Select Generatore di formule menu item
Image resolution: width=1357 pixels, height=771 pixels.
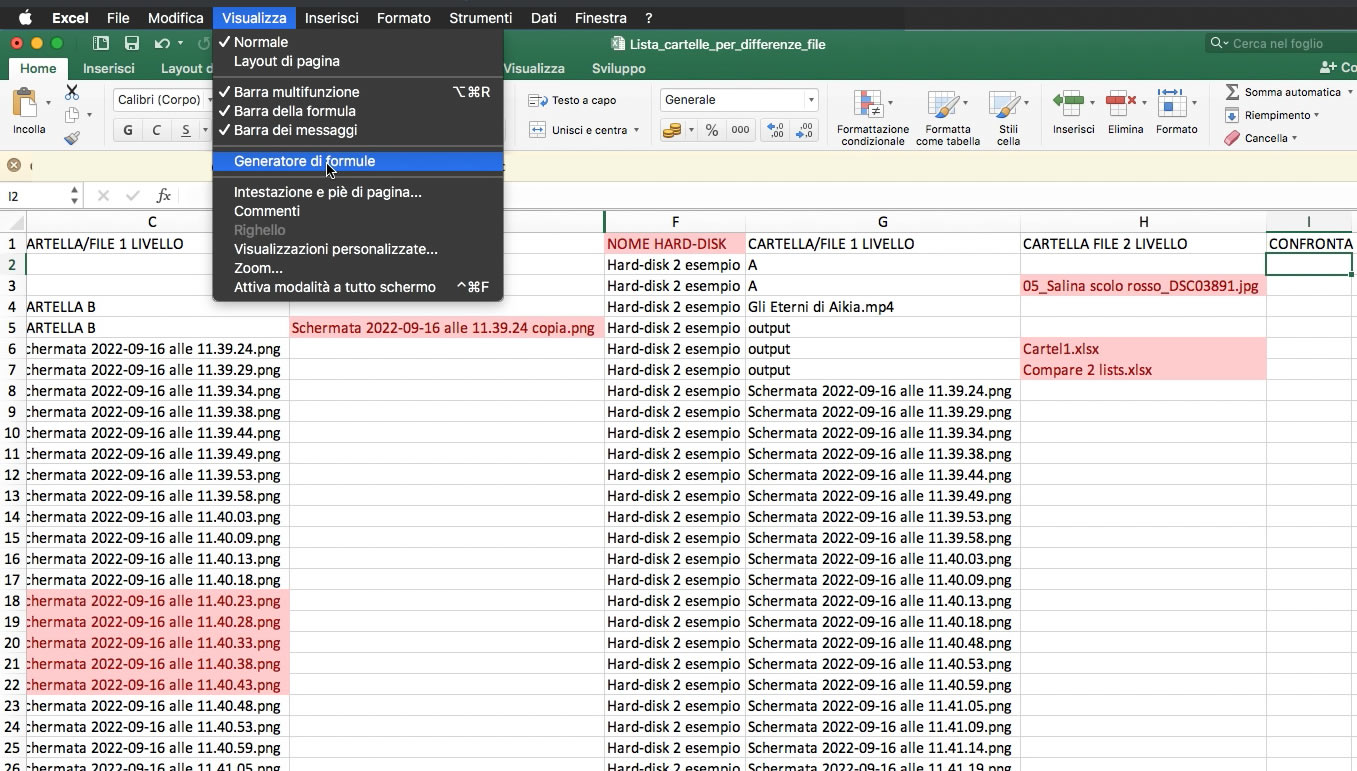coord(358,161)
